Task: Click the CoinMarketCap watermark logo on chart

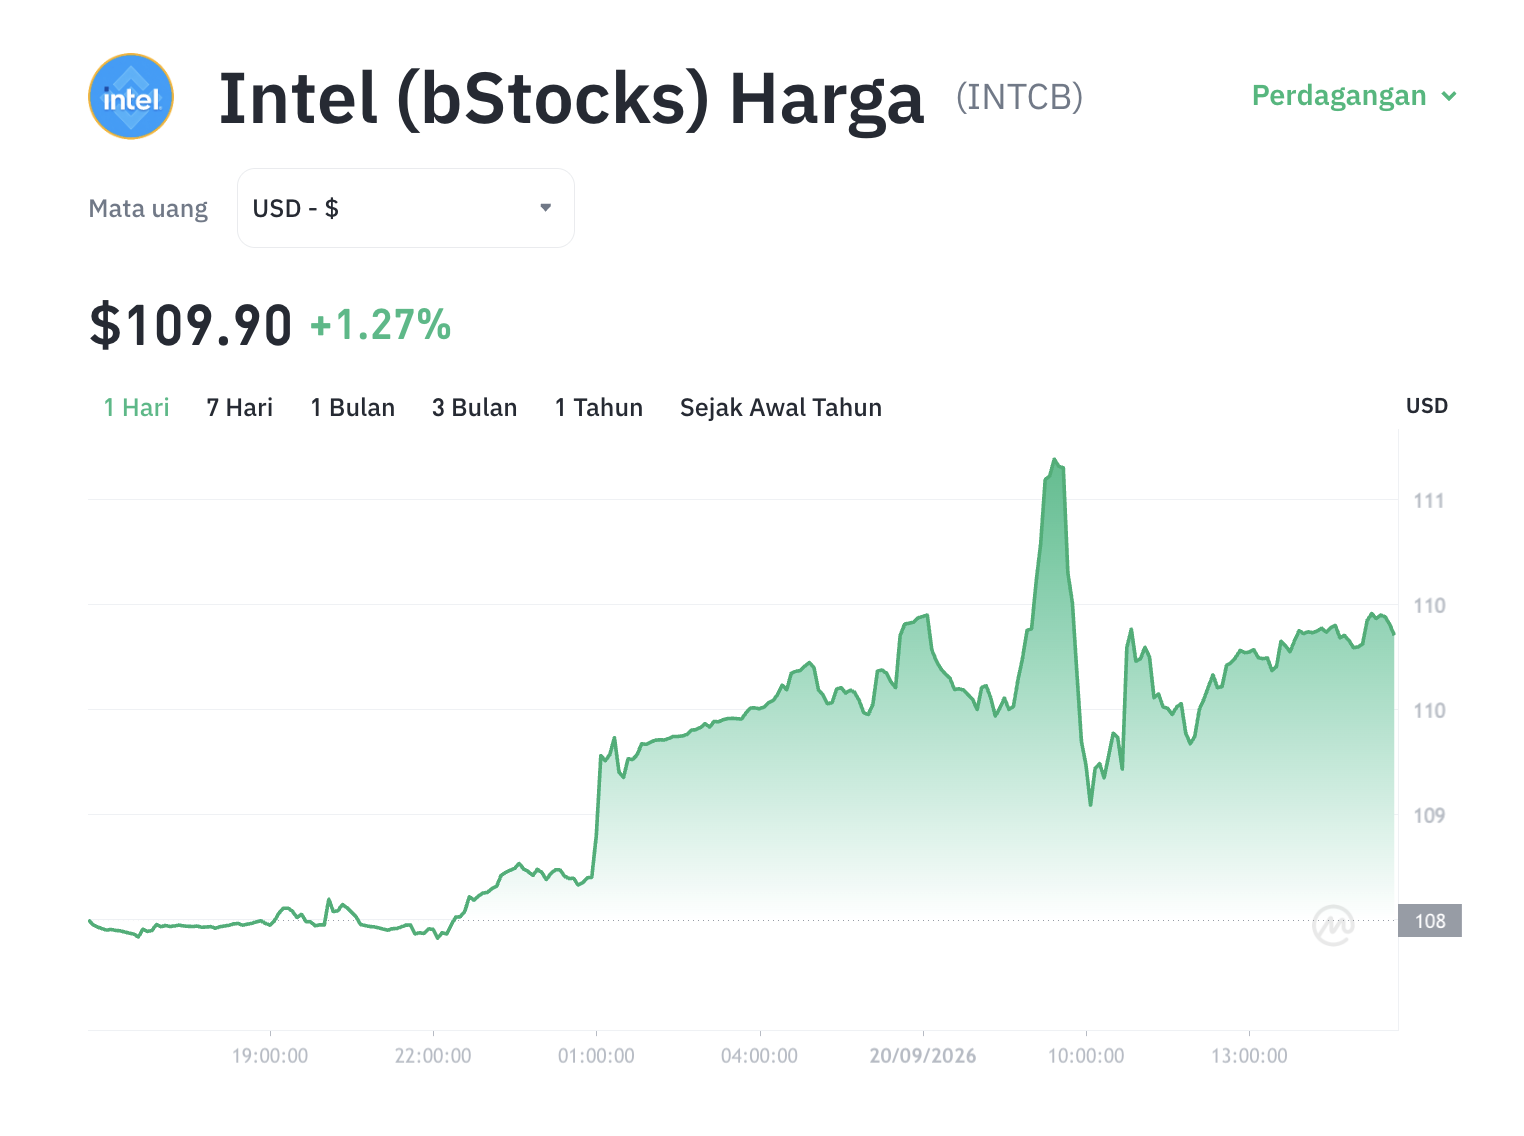Action: tap(1333, 925)
